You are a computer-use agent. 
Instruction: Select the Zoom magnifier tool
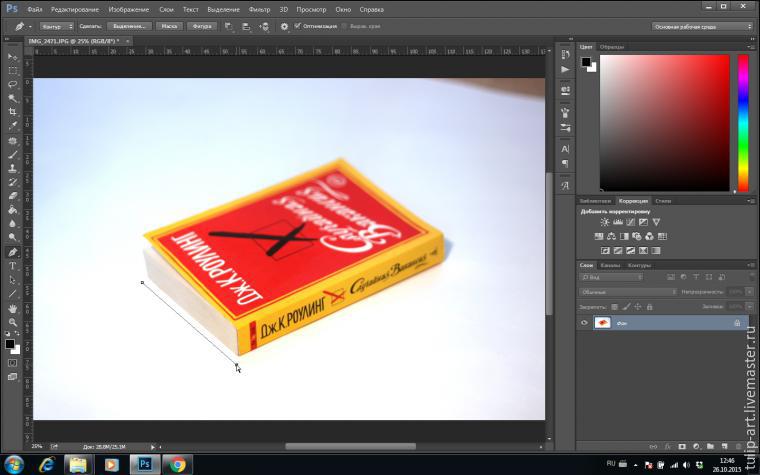coord(13,322)
